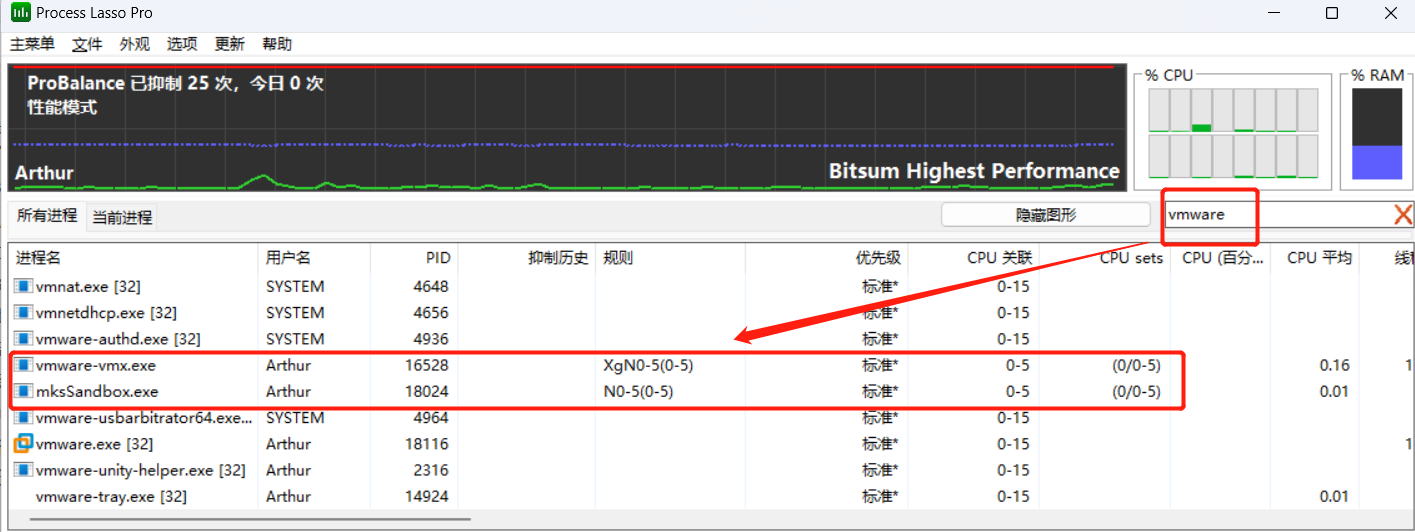
Task: Maximize the Process Lasso Pro window
Action: pyautogui.click(x=1332, y=13)
